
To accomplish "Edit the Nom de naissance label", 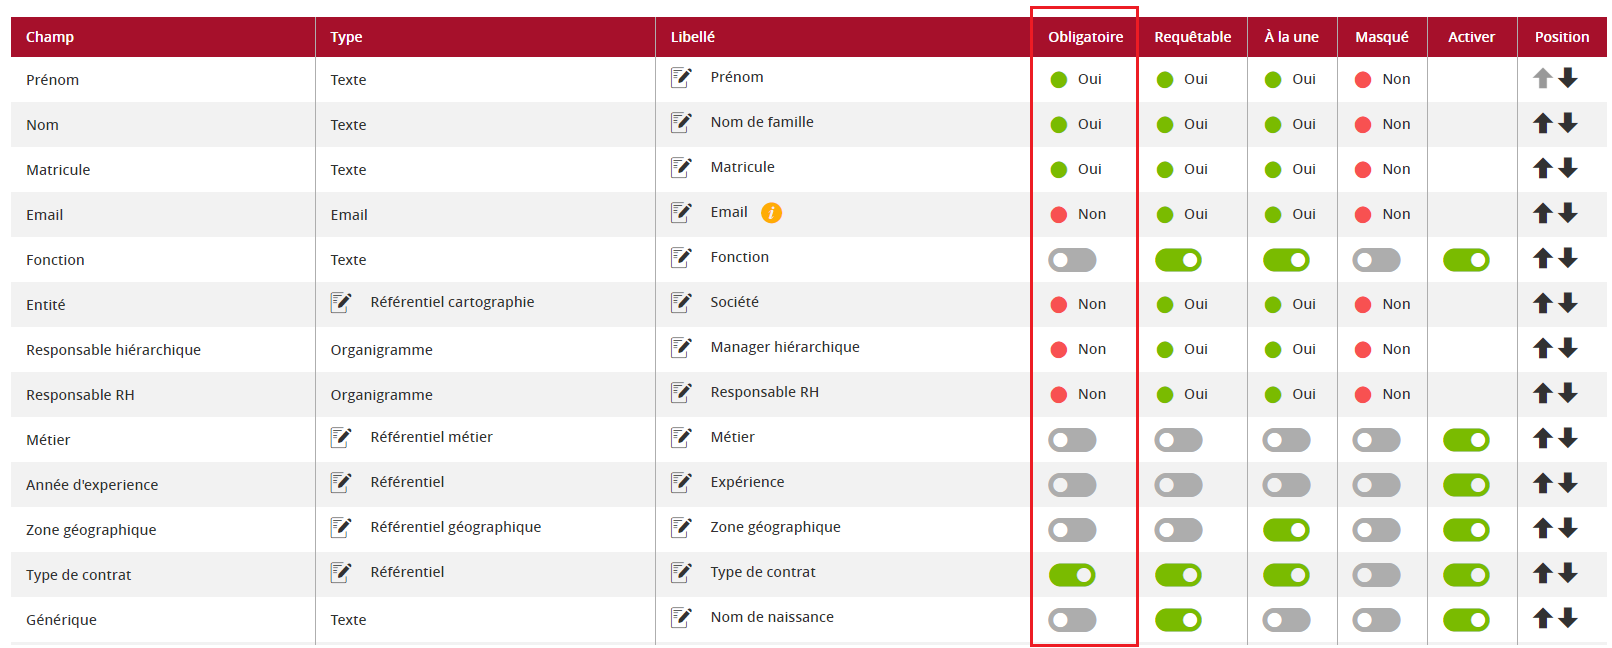I will 681,617.
